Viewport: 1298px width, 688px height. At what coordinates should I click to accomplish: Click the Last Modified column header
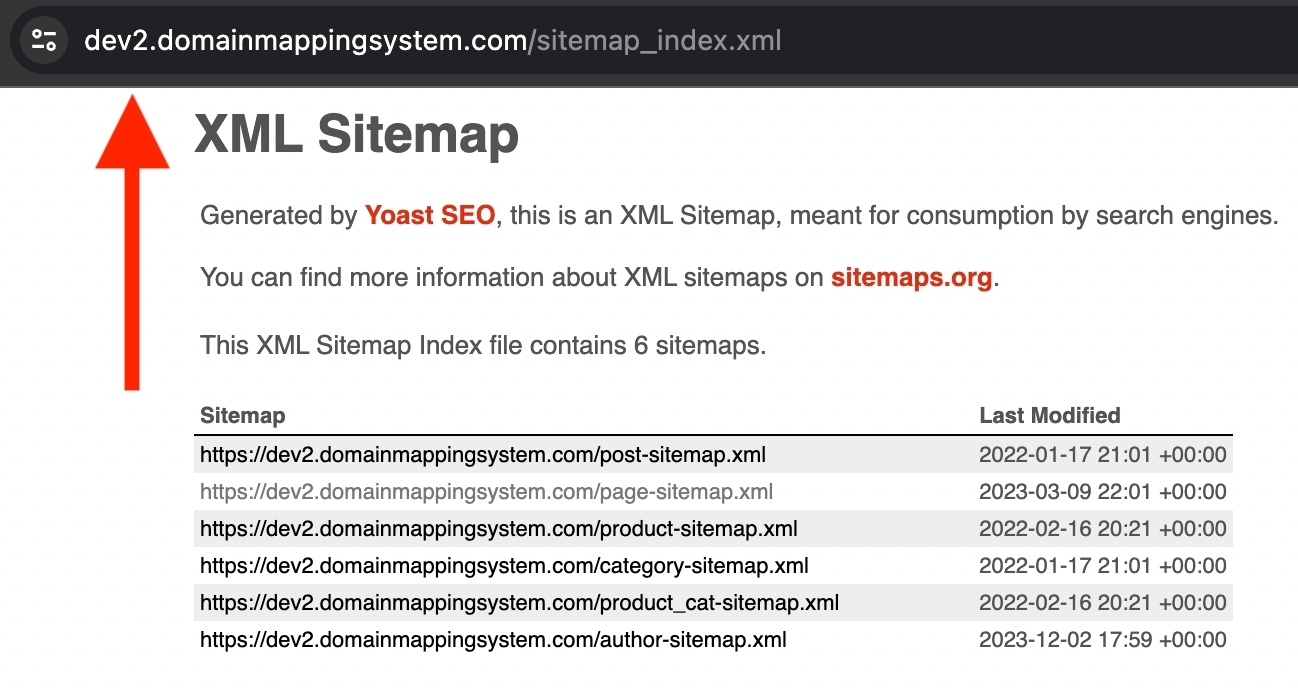pyautogui.click(x=1050, y=416)
